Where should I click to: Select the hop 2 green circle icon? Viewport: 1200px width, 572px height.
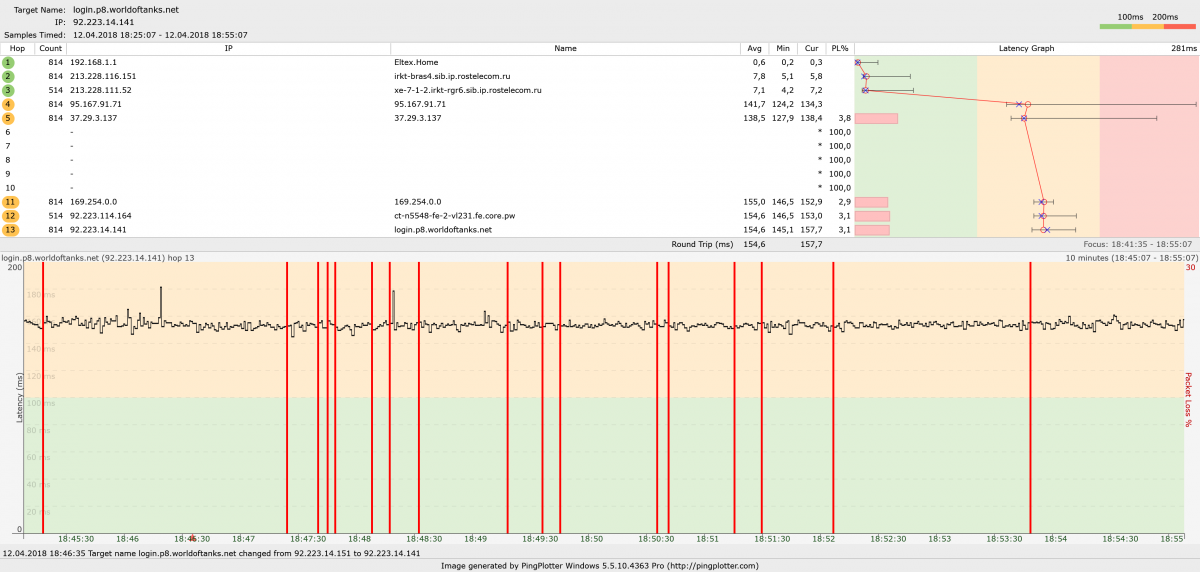tap(8, 76)
